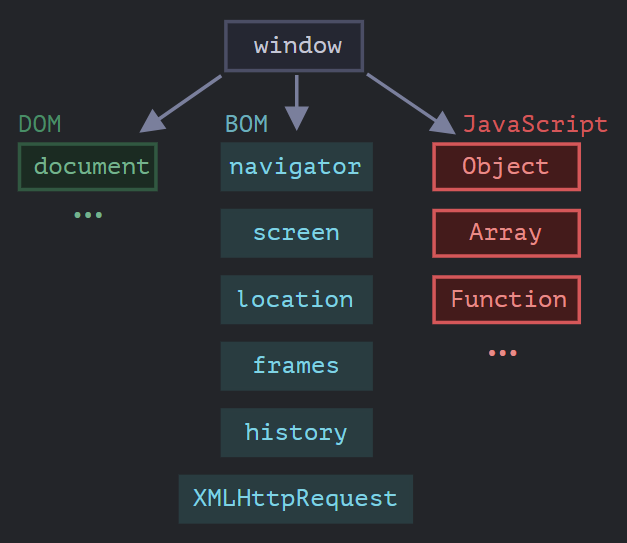Click the red Object box
This screenshot has width=627, height=543.
pyautogui.click(x=506, y=167)
